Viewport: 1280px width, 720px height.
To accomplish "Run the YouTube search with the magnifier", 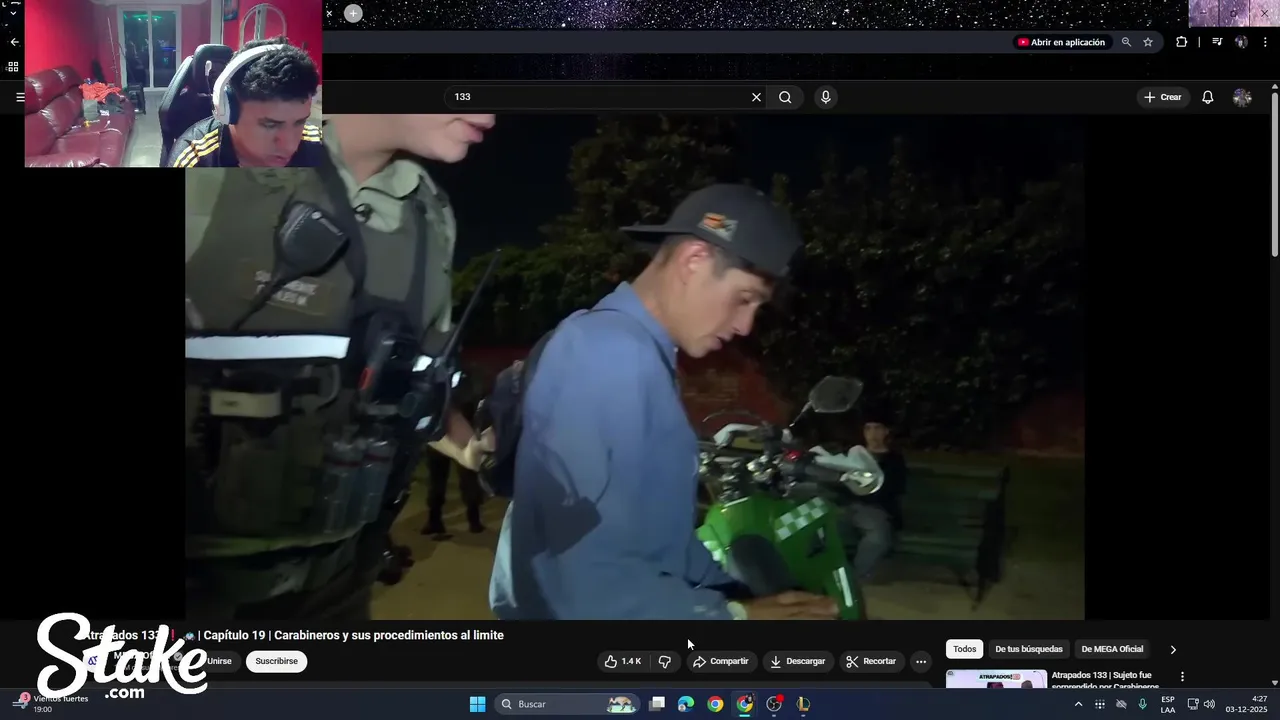I will [785, 97].
